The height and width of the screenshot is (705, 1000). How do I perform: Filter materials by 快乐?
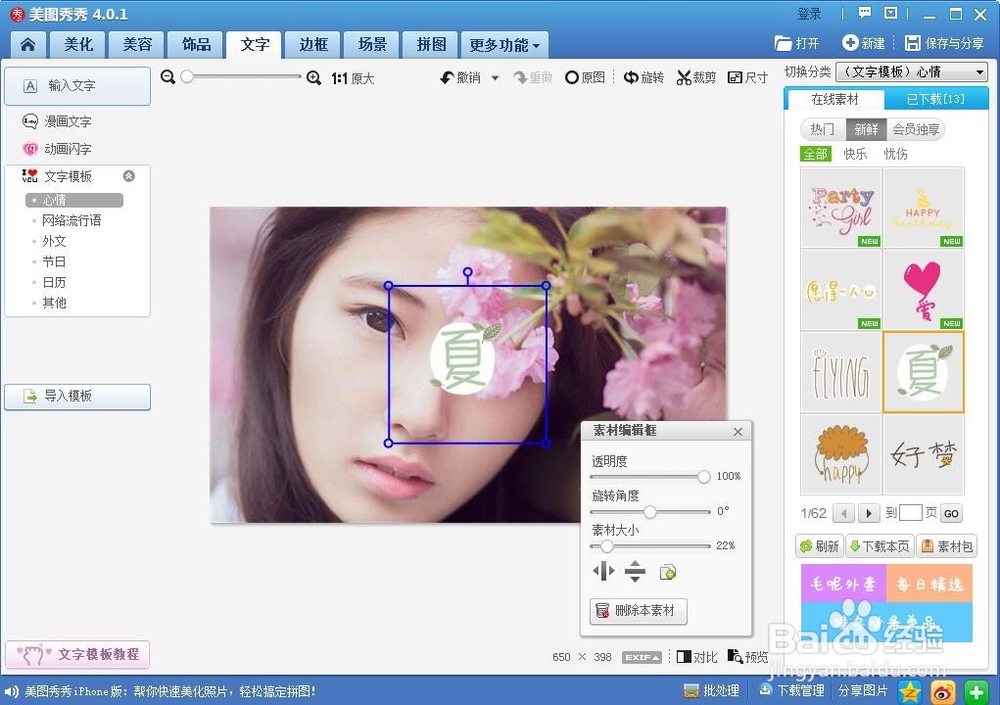pos(855,154)
